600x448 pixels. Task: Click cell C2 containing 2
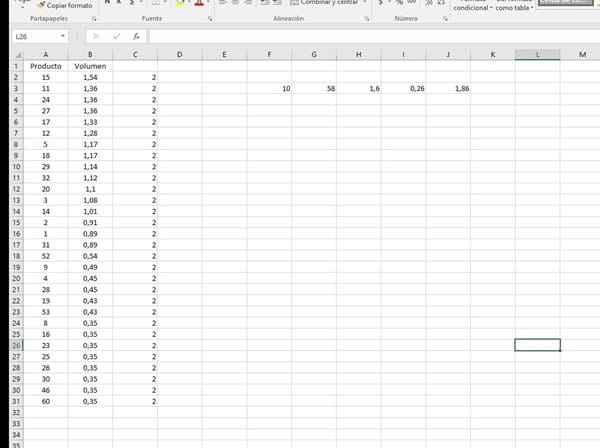(135, 77)
